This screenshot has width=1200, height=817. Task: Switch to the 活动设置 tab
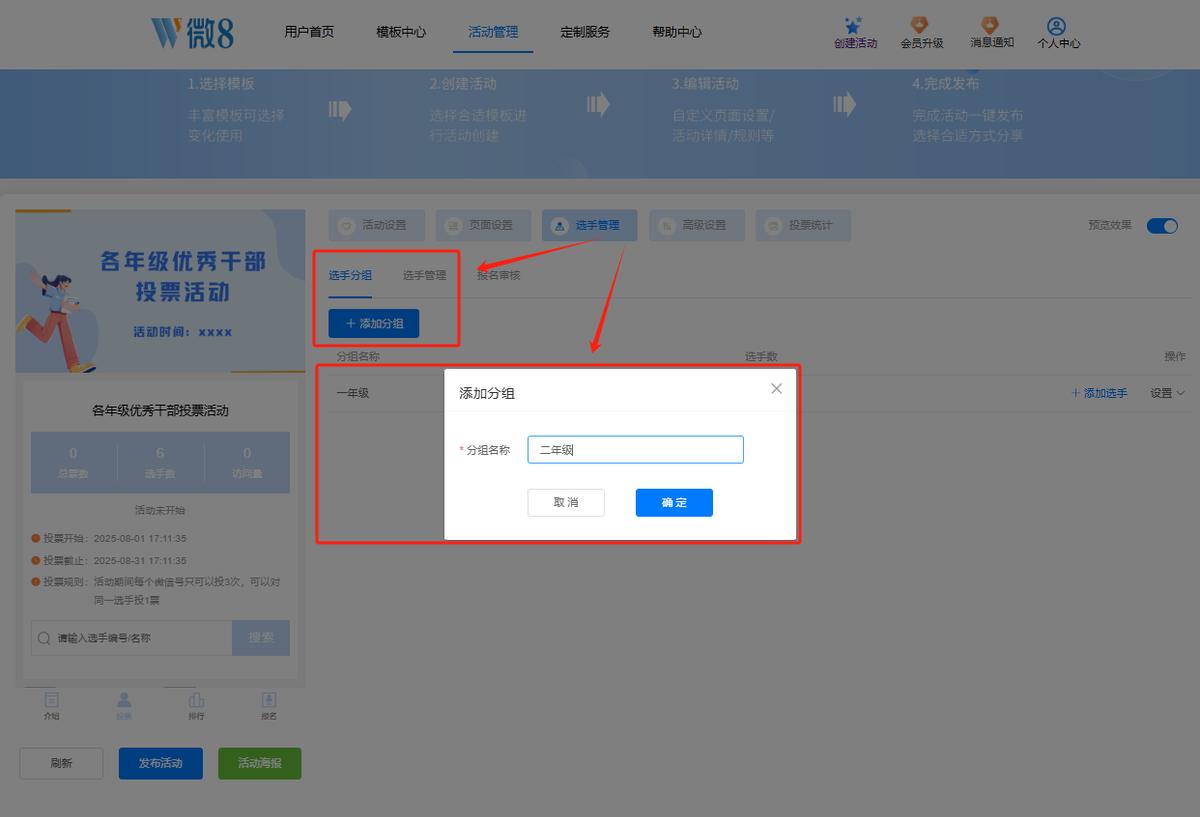[x=376, y=225]
